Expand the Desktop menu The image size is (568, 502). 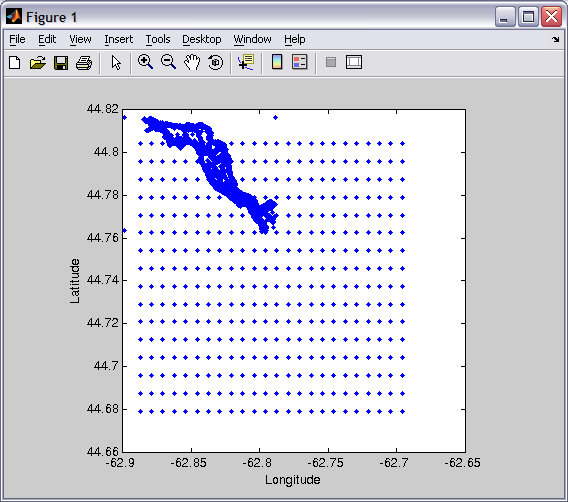point(201,39)
